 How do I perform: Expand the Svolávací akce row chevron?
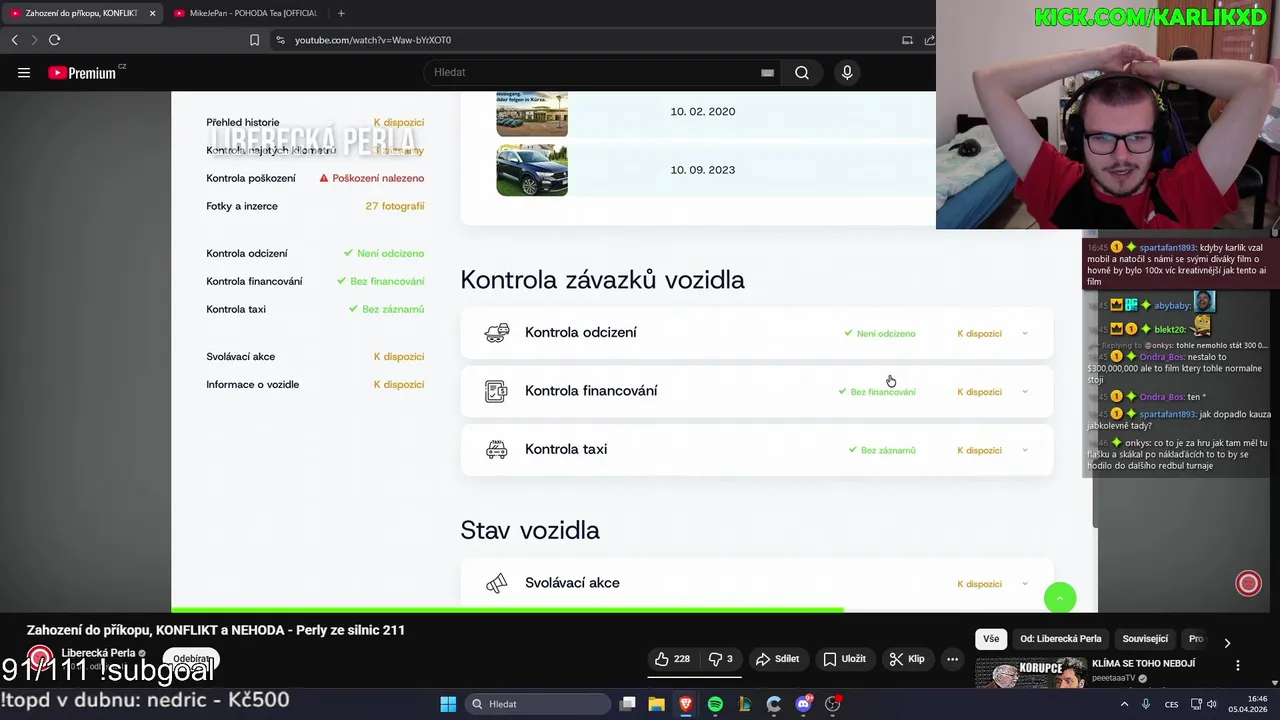(1024, 584)
